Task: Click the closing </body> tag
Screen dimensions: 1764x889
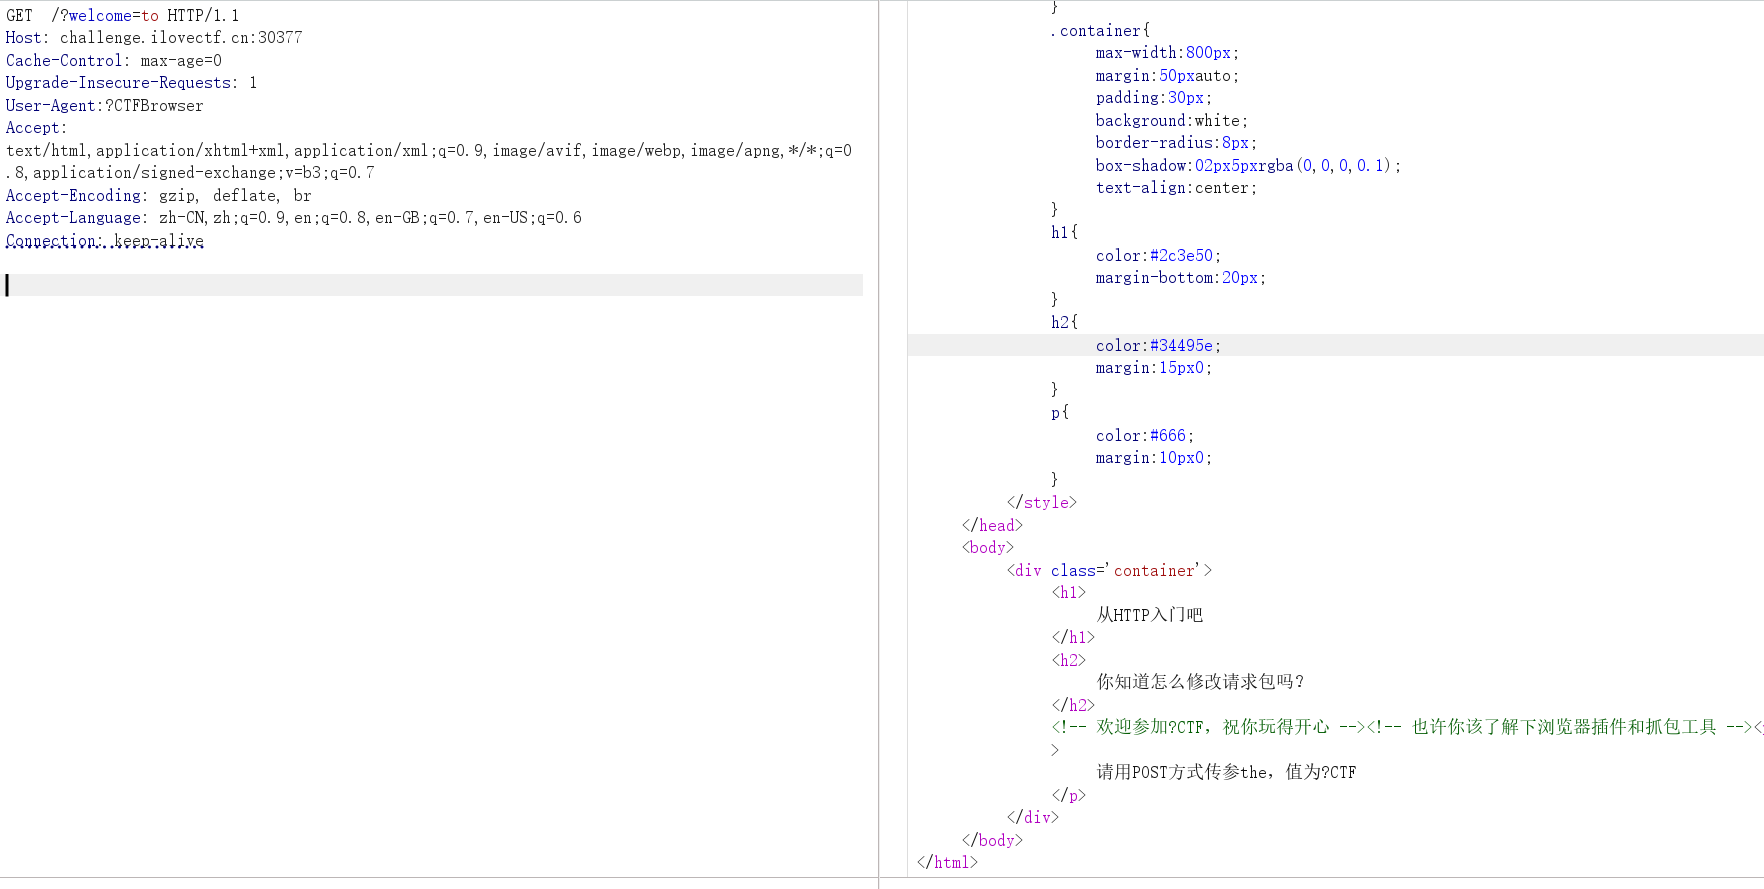Action: (992, 841)
